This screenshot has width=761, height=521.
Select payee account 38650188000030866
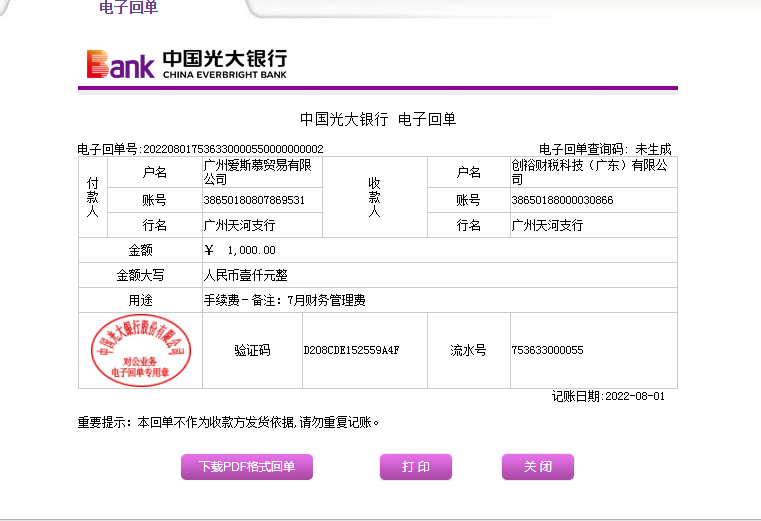coord(562,200)
